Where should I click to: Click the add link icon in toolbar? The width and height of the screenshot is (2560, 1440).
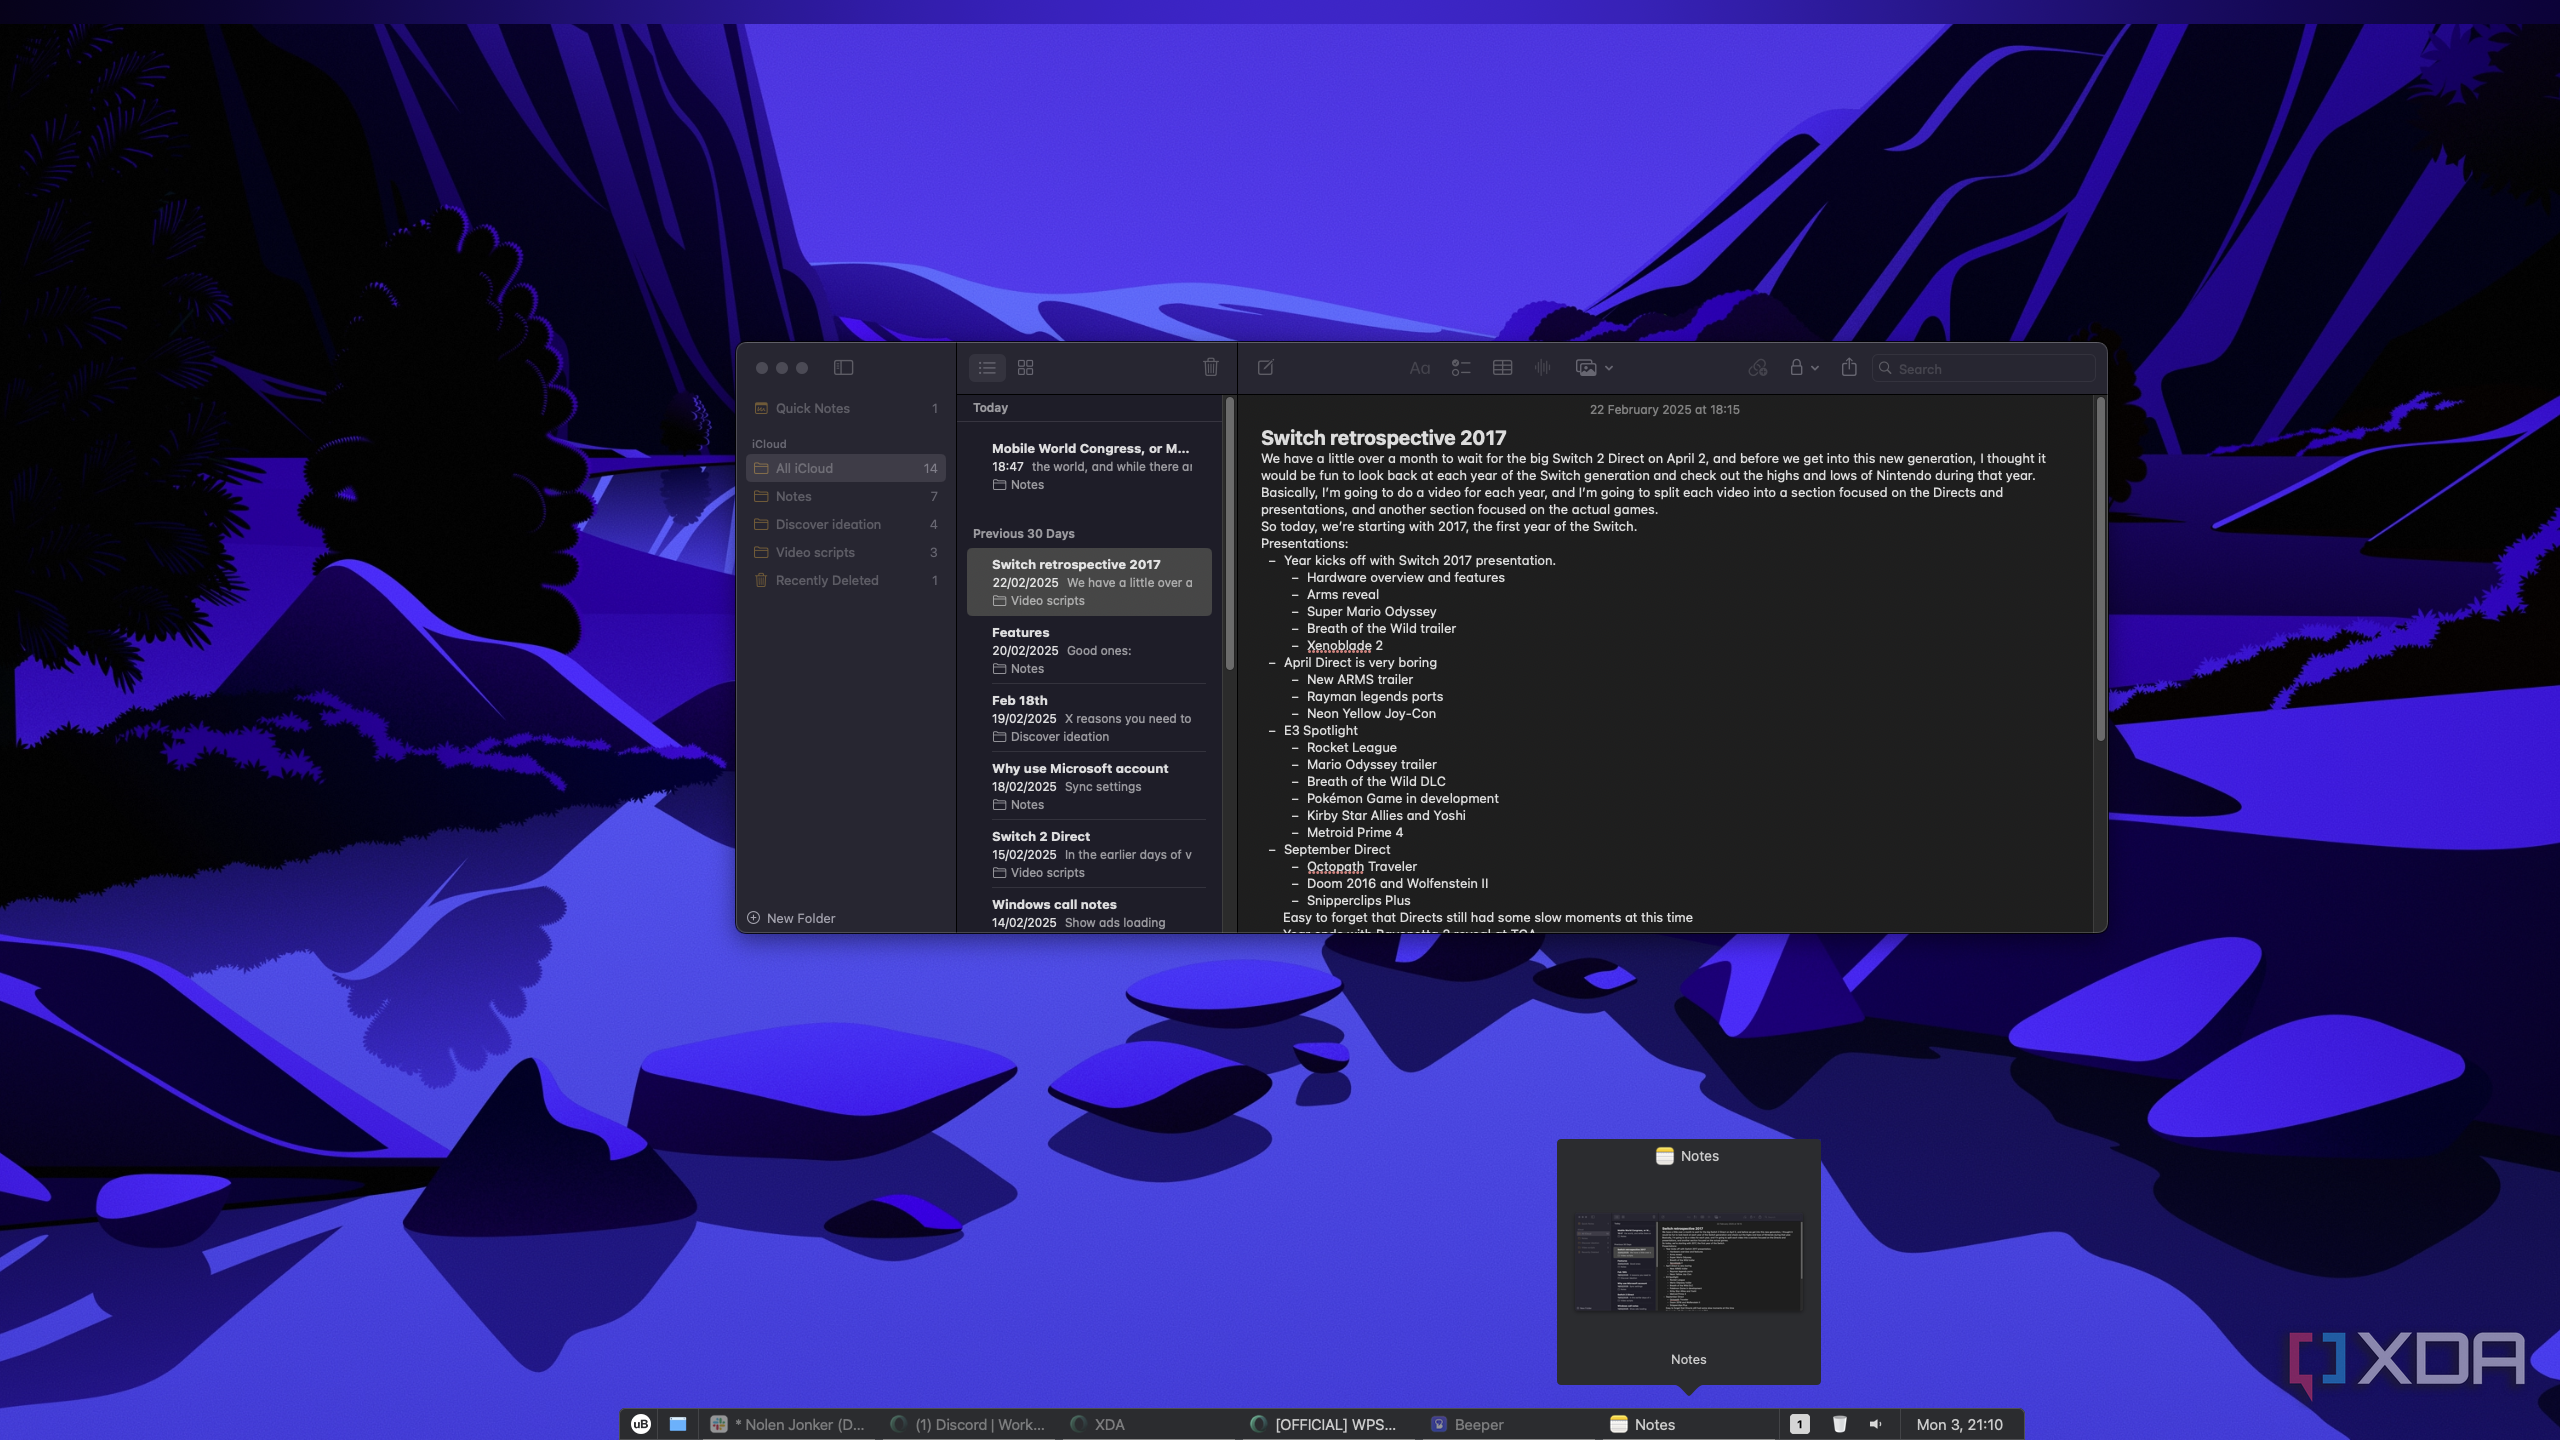[x=1758, y=368]
